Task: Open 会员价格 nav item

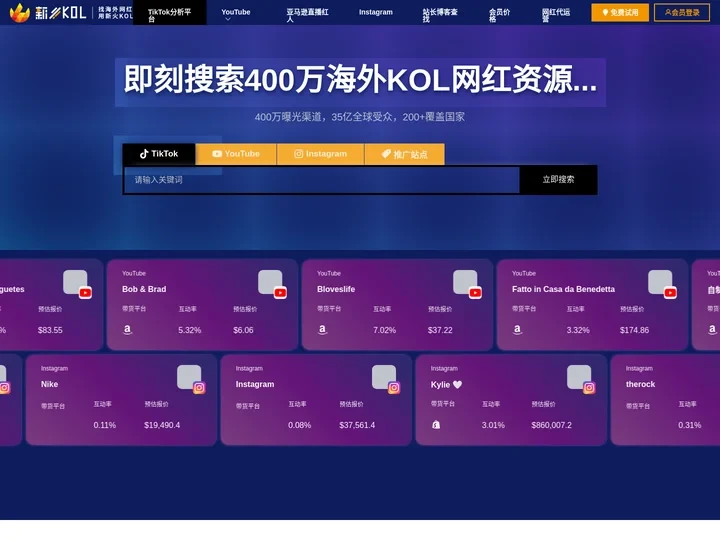Action: pos(499,15)
